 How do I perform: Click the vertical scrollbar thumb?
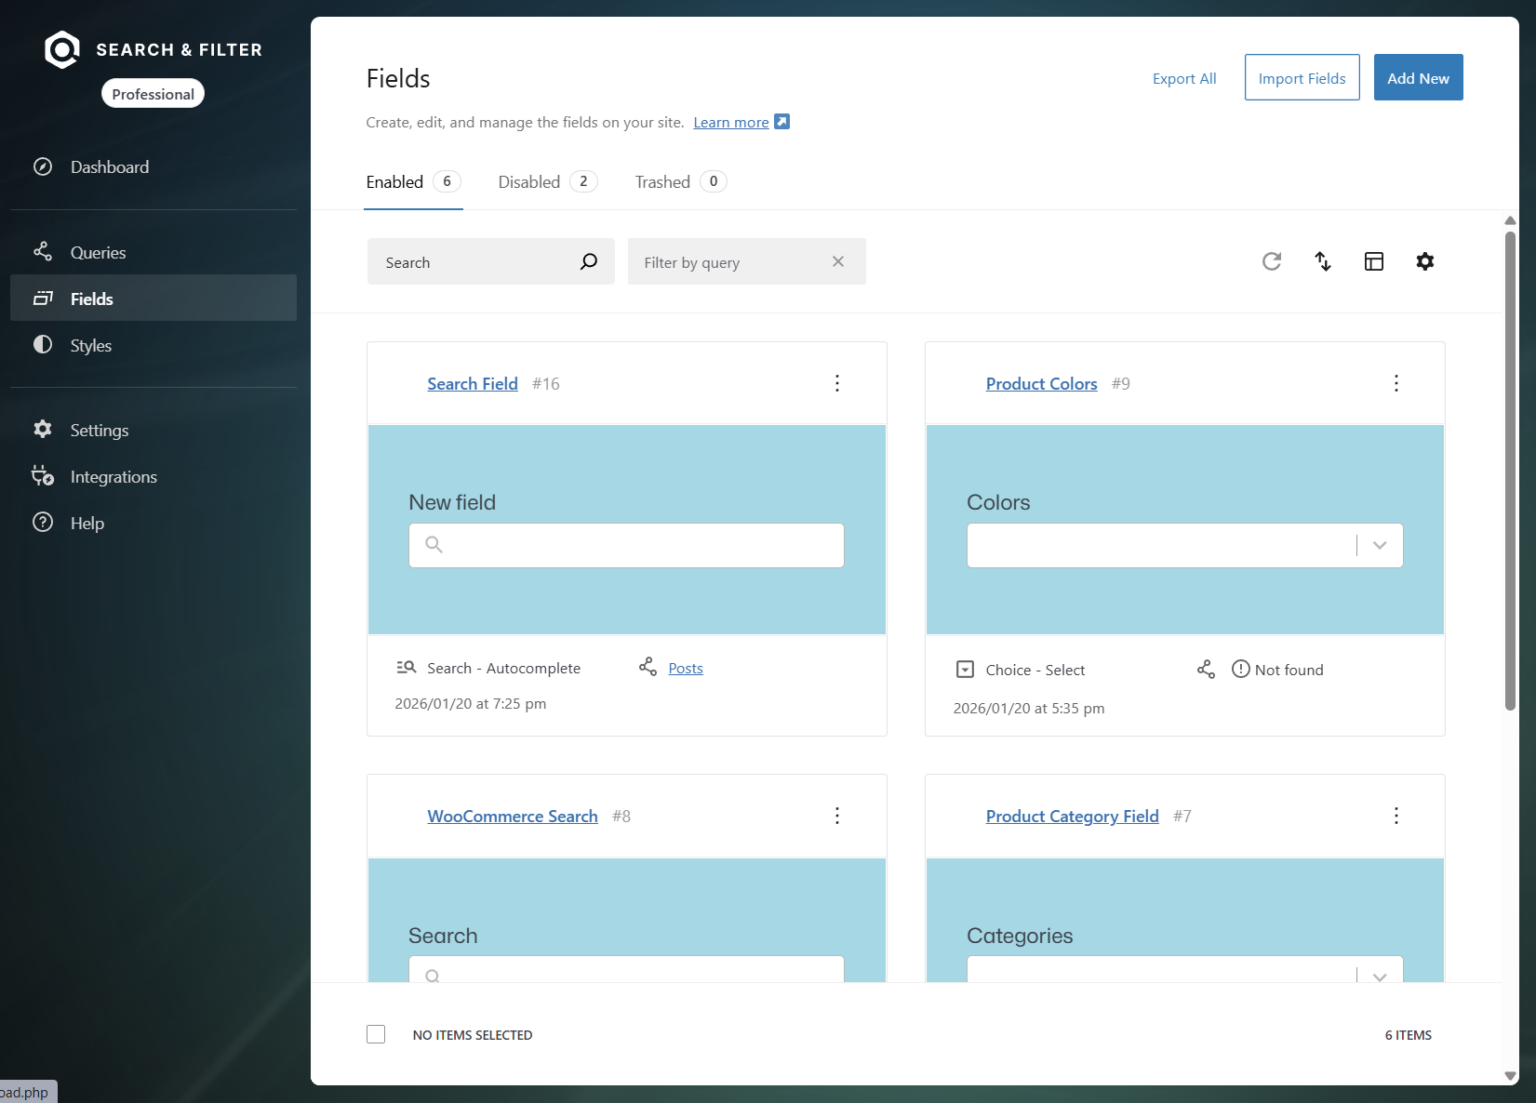1510,470
